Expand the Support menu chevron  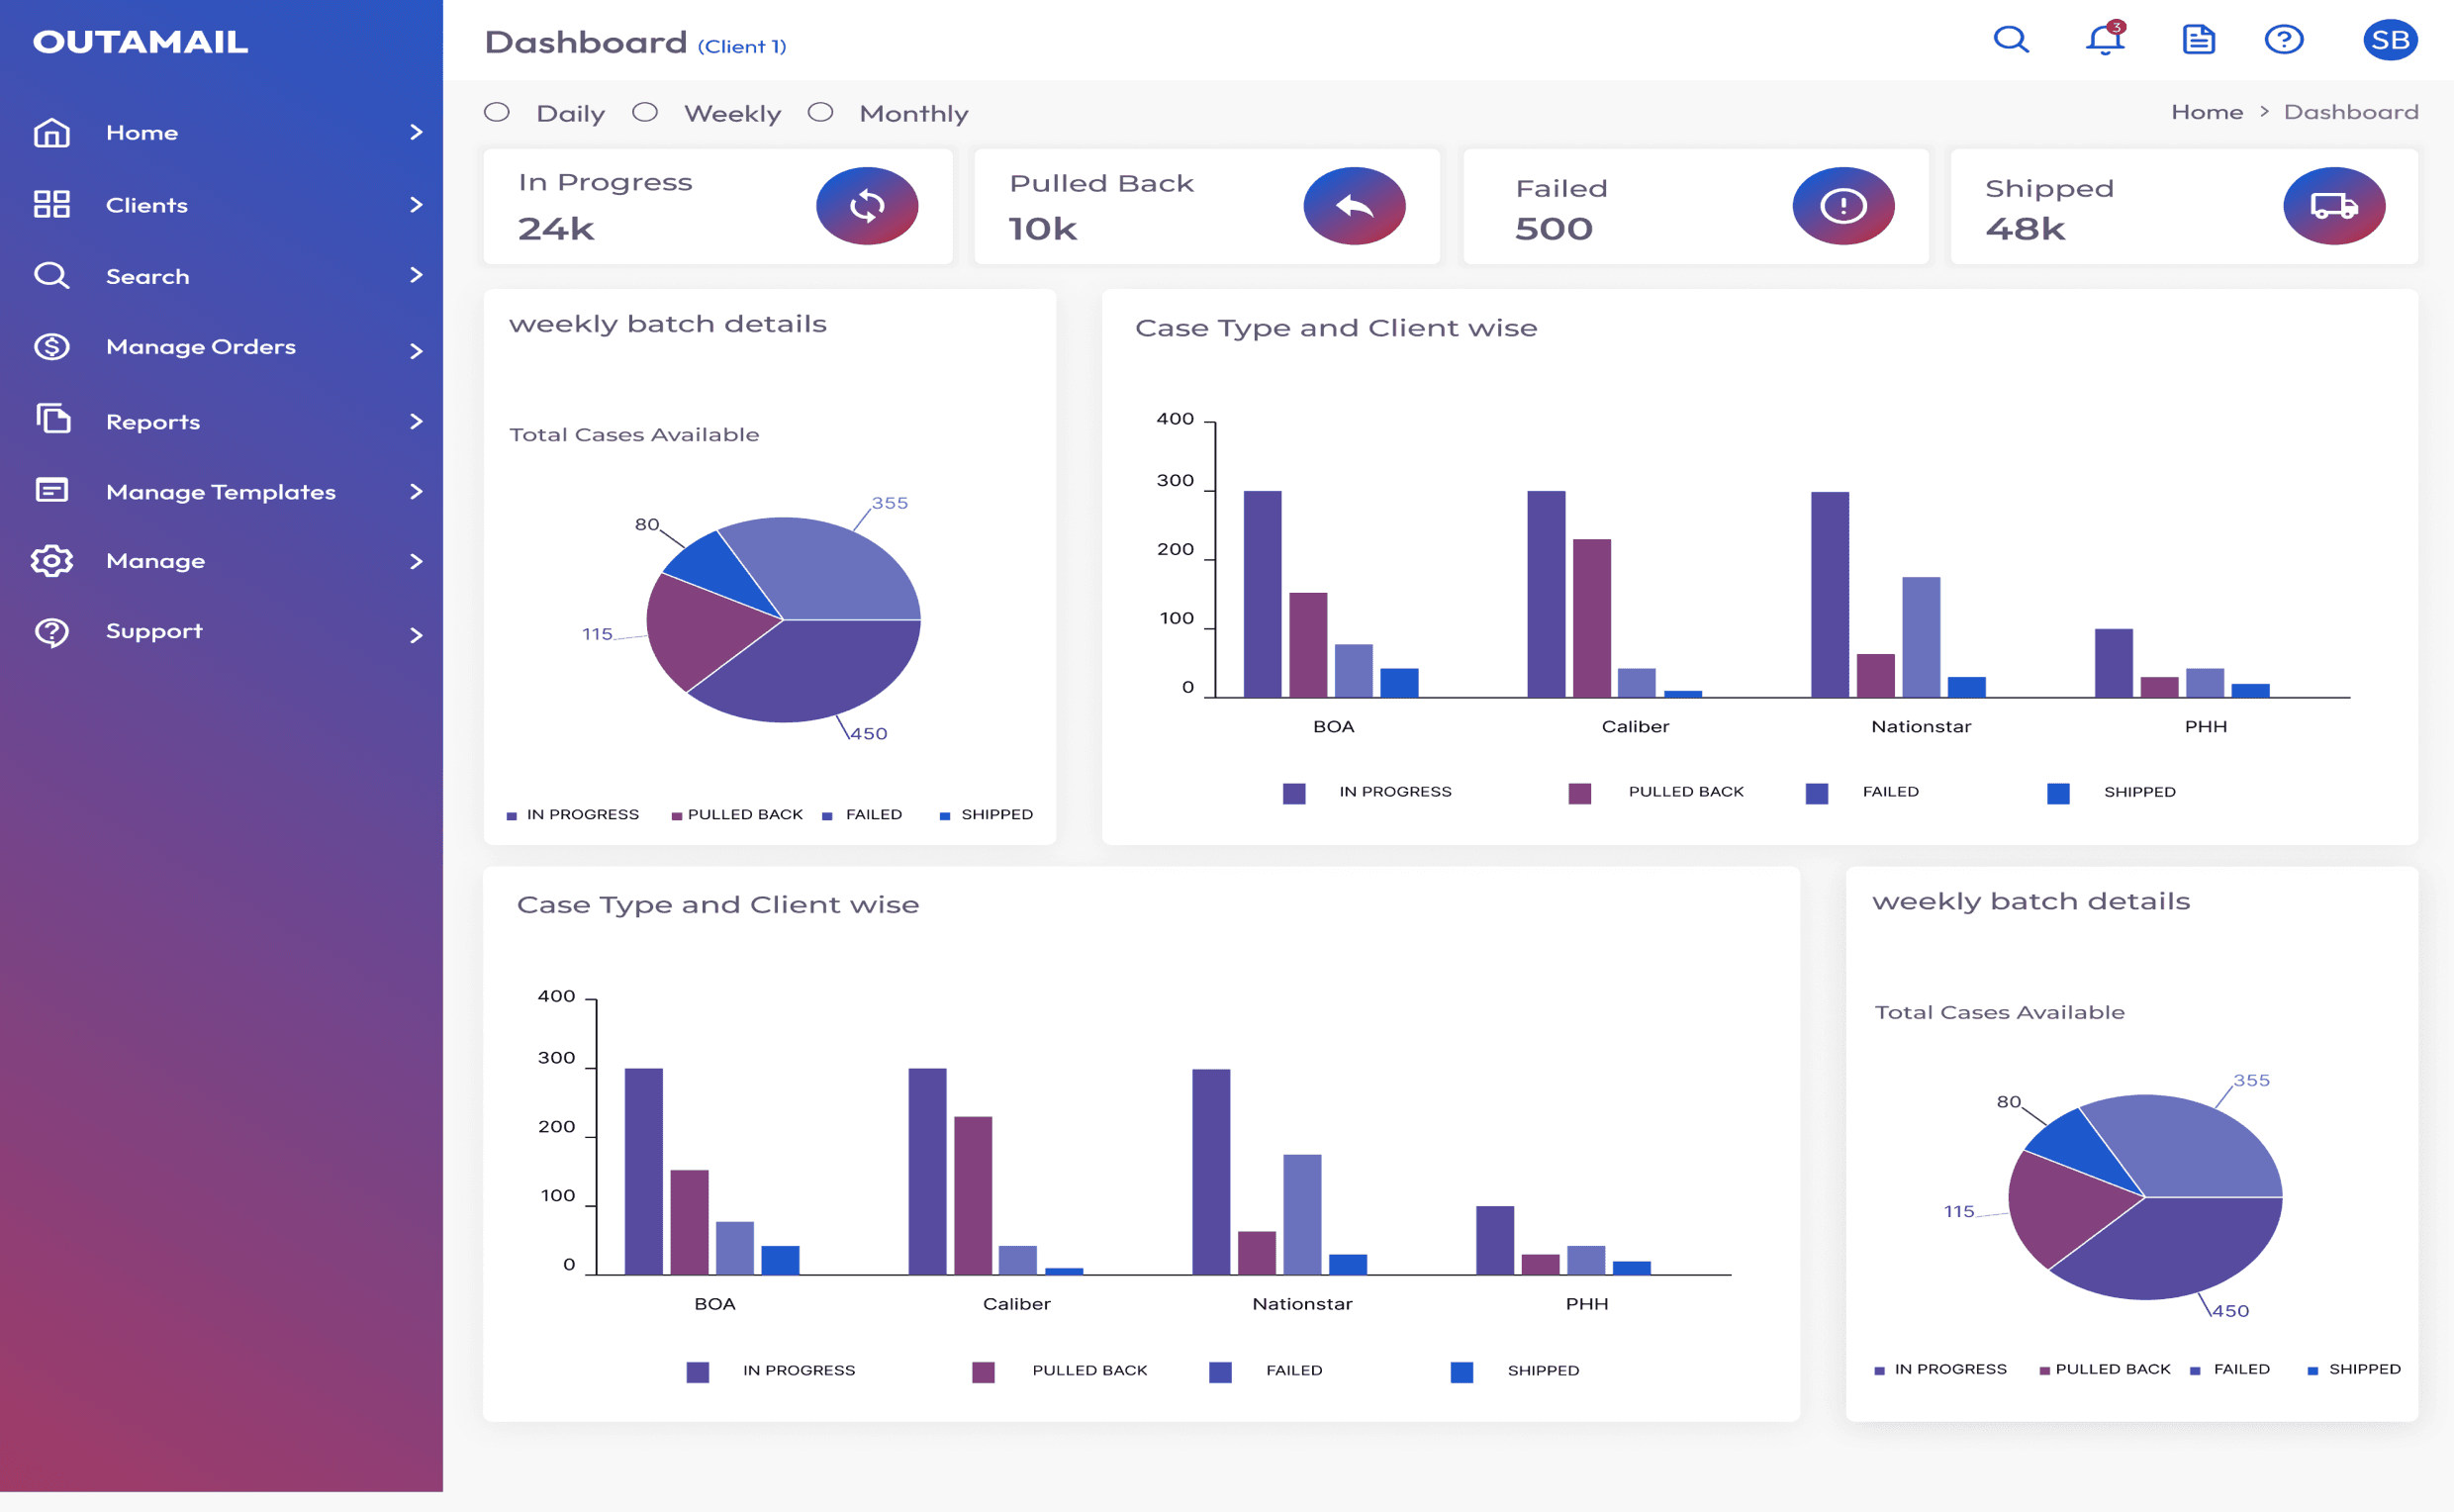click(416, 634)
